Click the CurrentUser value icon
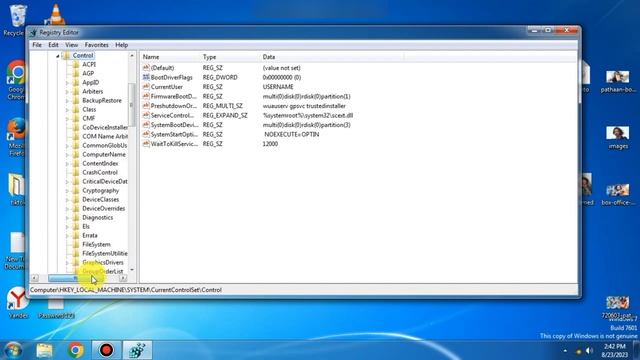The image size is (640, 360). [146, 87]
